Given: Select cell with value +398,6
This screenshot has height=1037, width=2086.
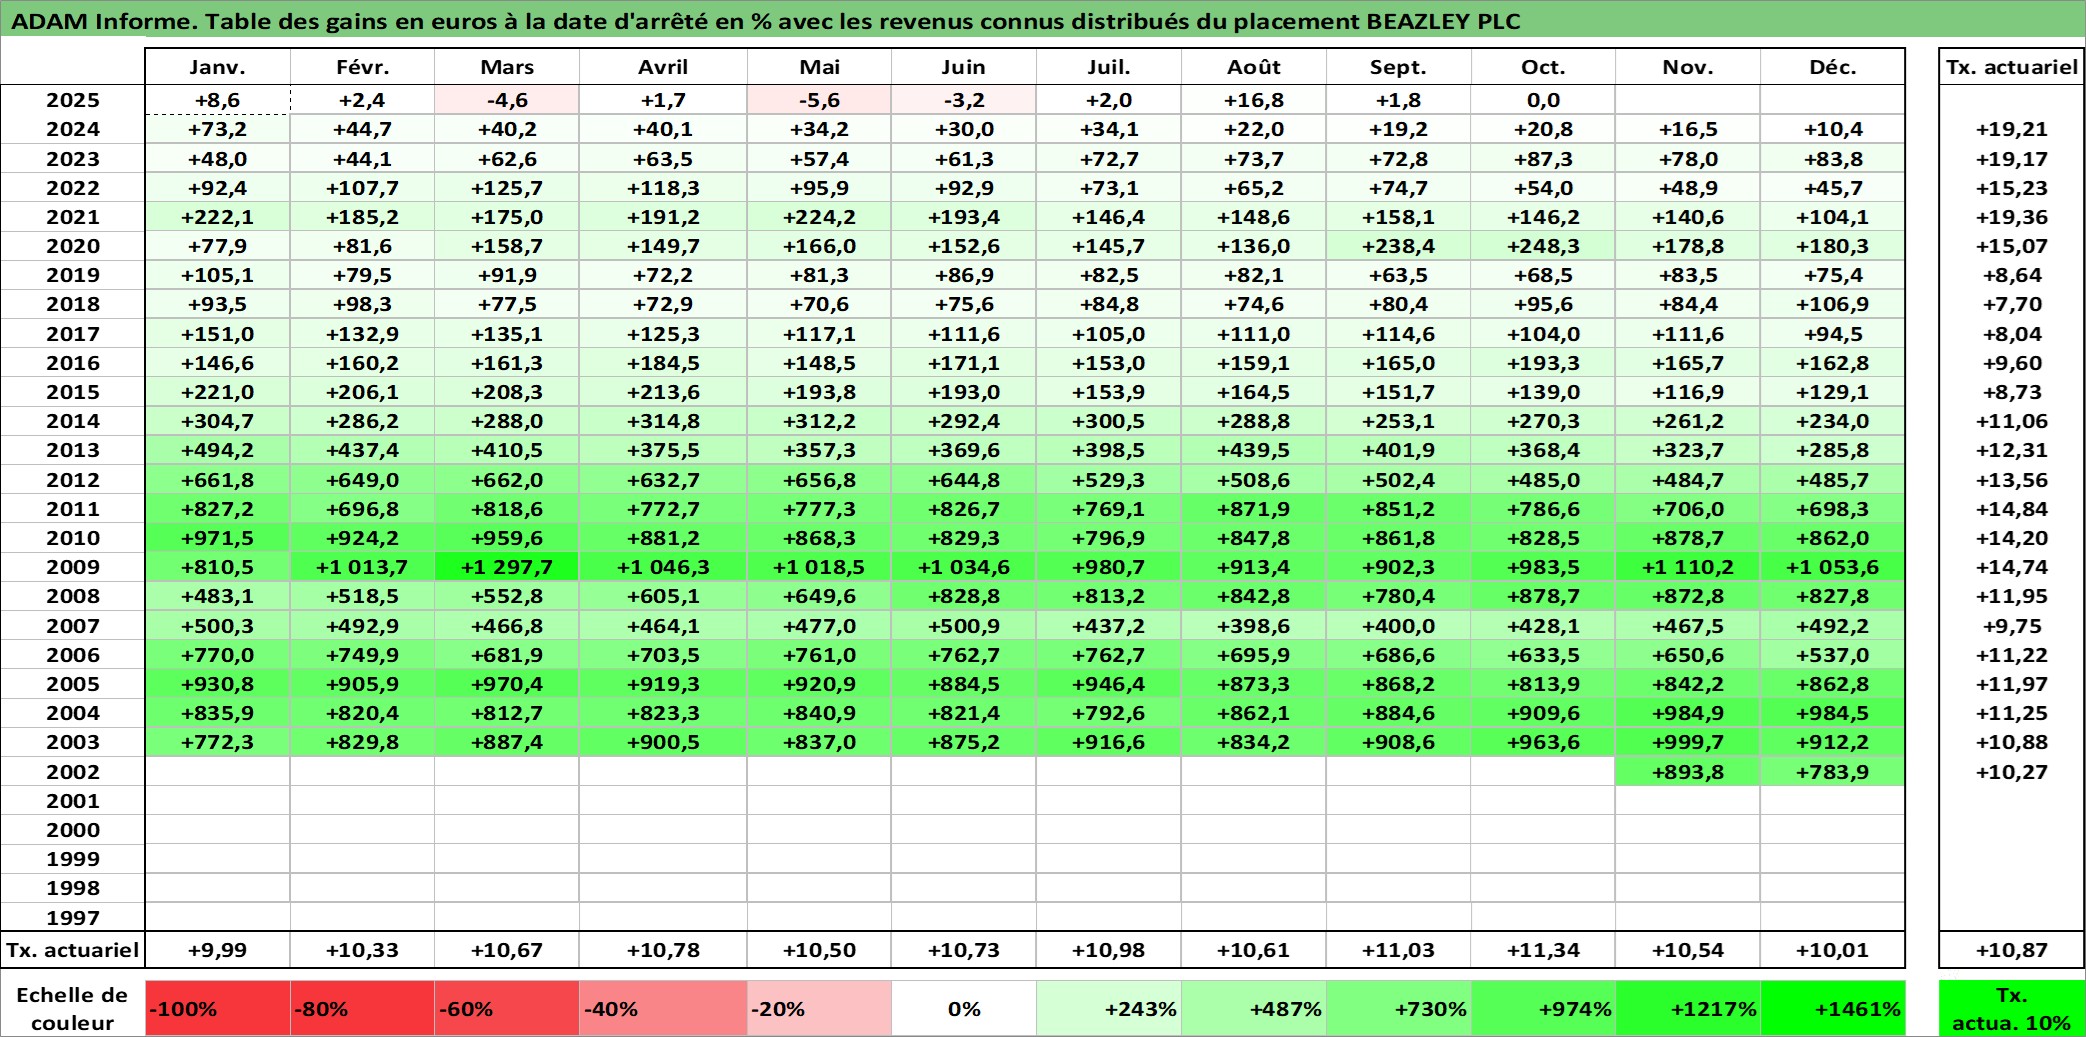Looking at the screenshot, I should (x=1254, y=626).
